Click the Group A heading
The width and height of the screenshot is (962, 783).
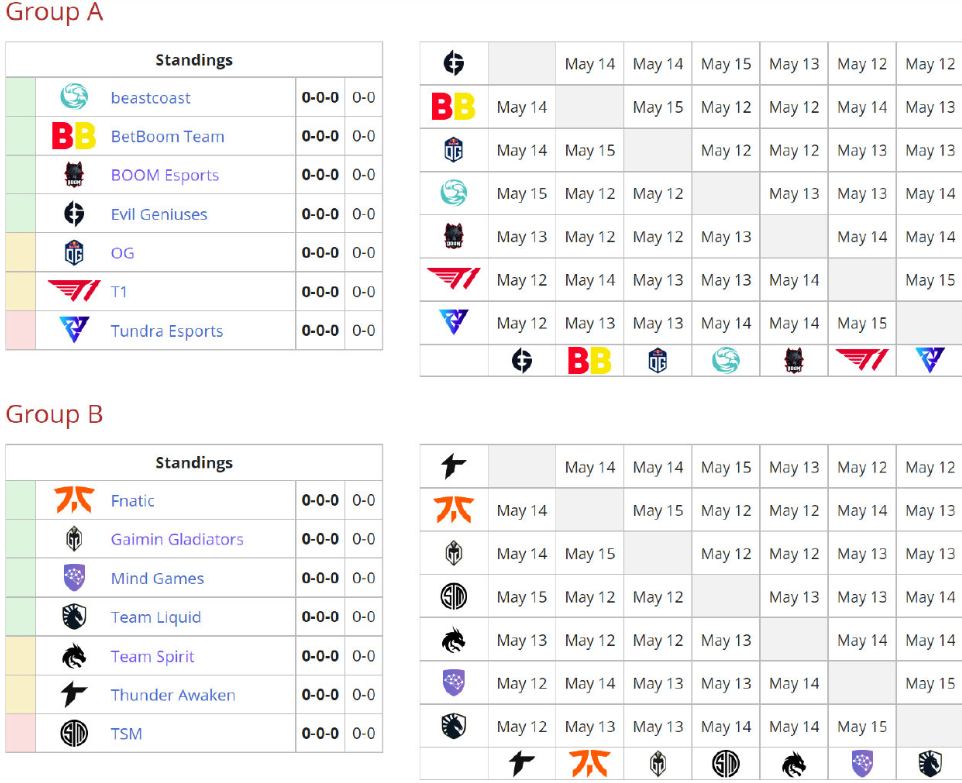pyautogui.click(x=54, y=12)
